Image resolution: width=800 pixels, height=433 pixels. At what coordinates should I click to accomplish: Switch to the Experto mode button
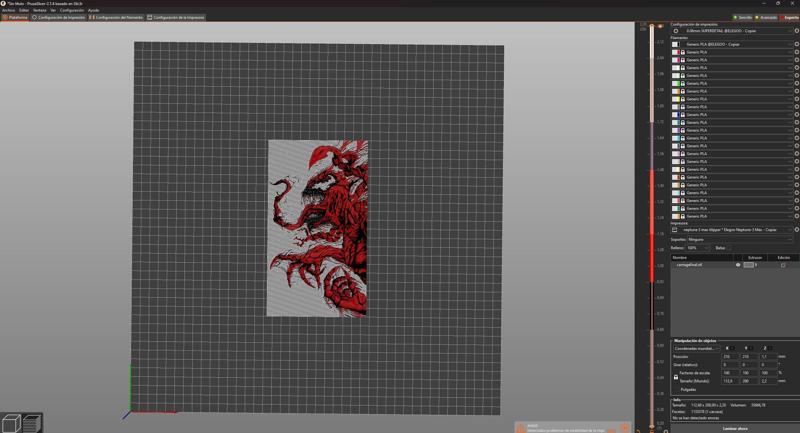pos(790,17)
